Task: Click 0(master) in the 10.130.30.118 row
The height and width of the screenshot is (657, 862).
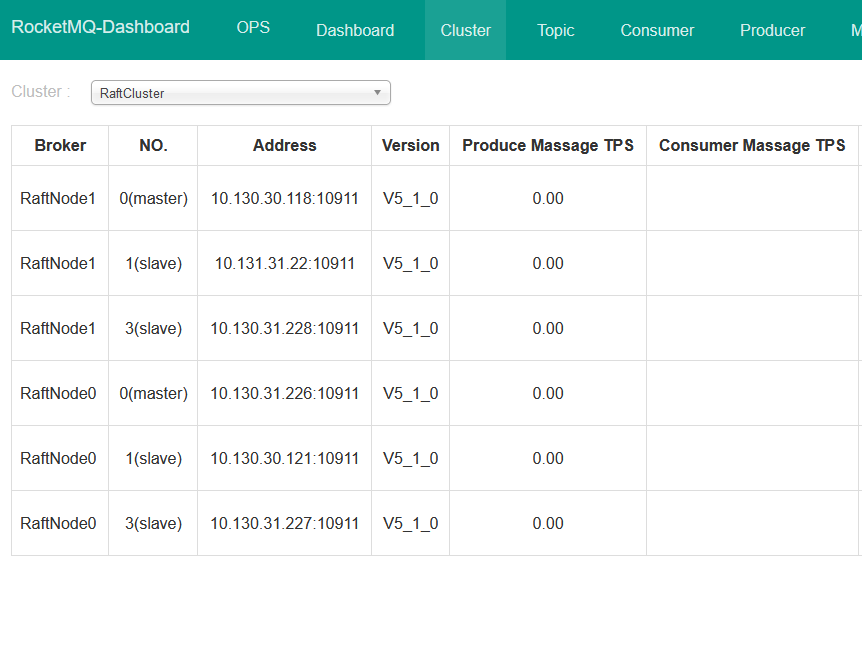Action: point(153,198)
